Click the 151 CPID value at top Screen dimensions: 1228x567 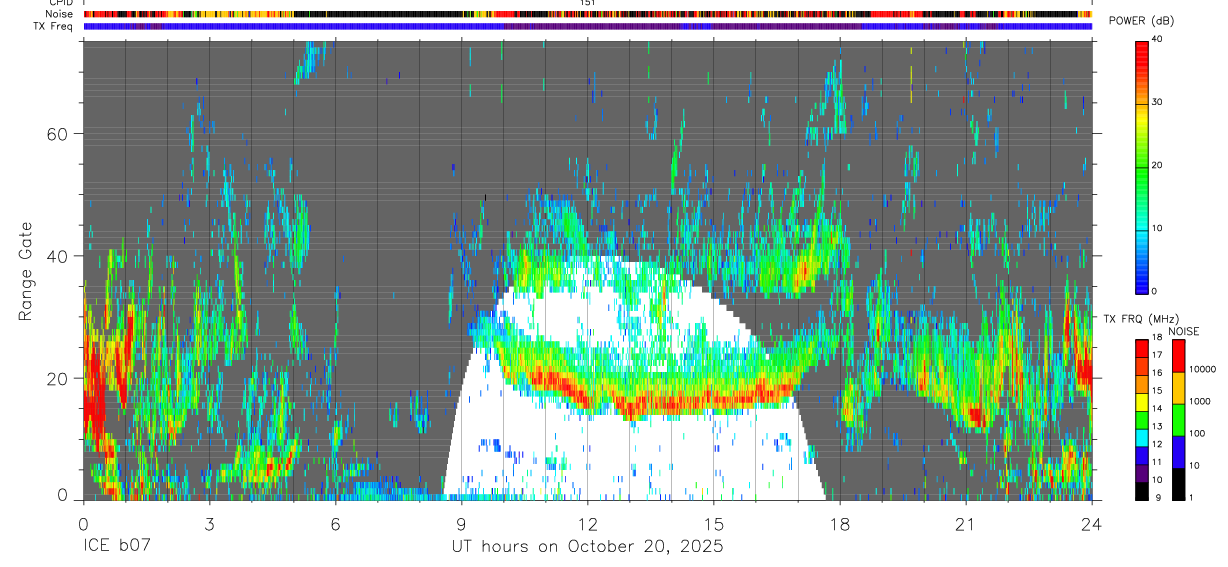pyautogui.click(x=587, y=3)
